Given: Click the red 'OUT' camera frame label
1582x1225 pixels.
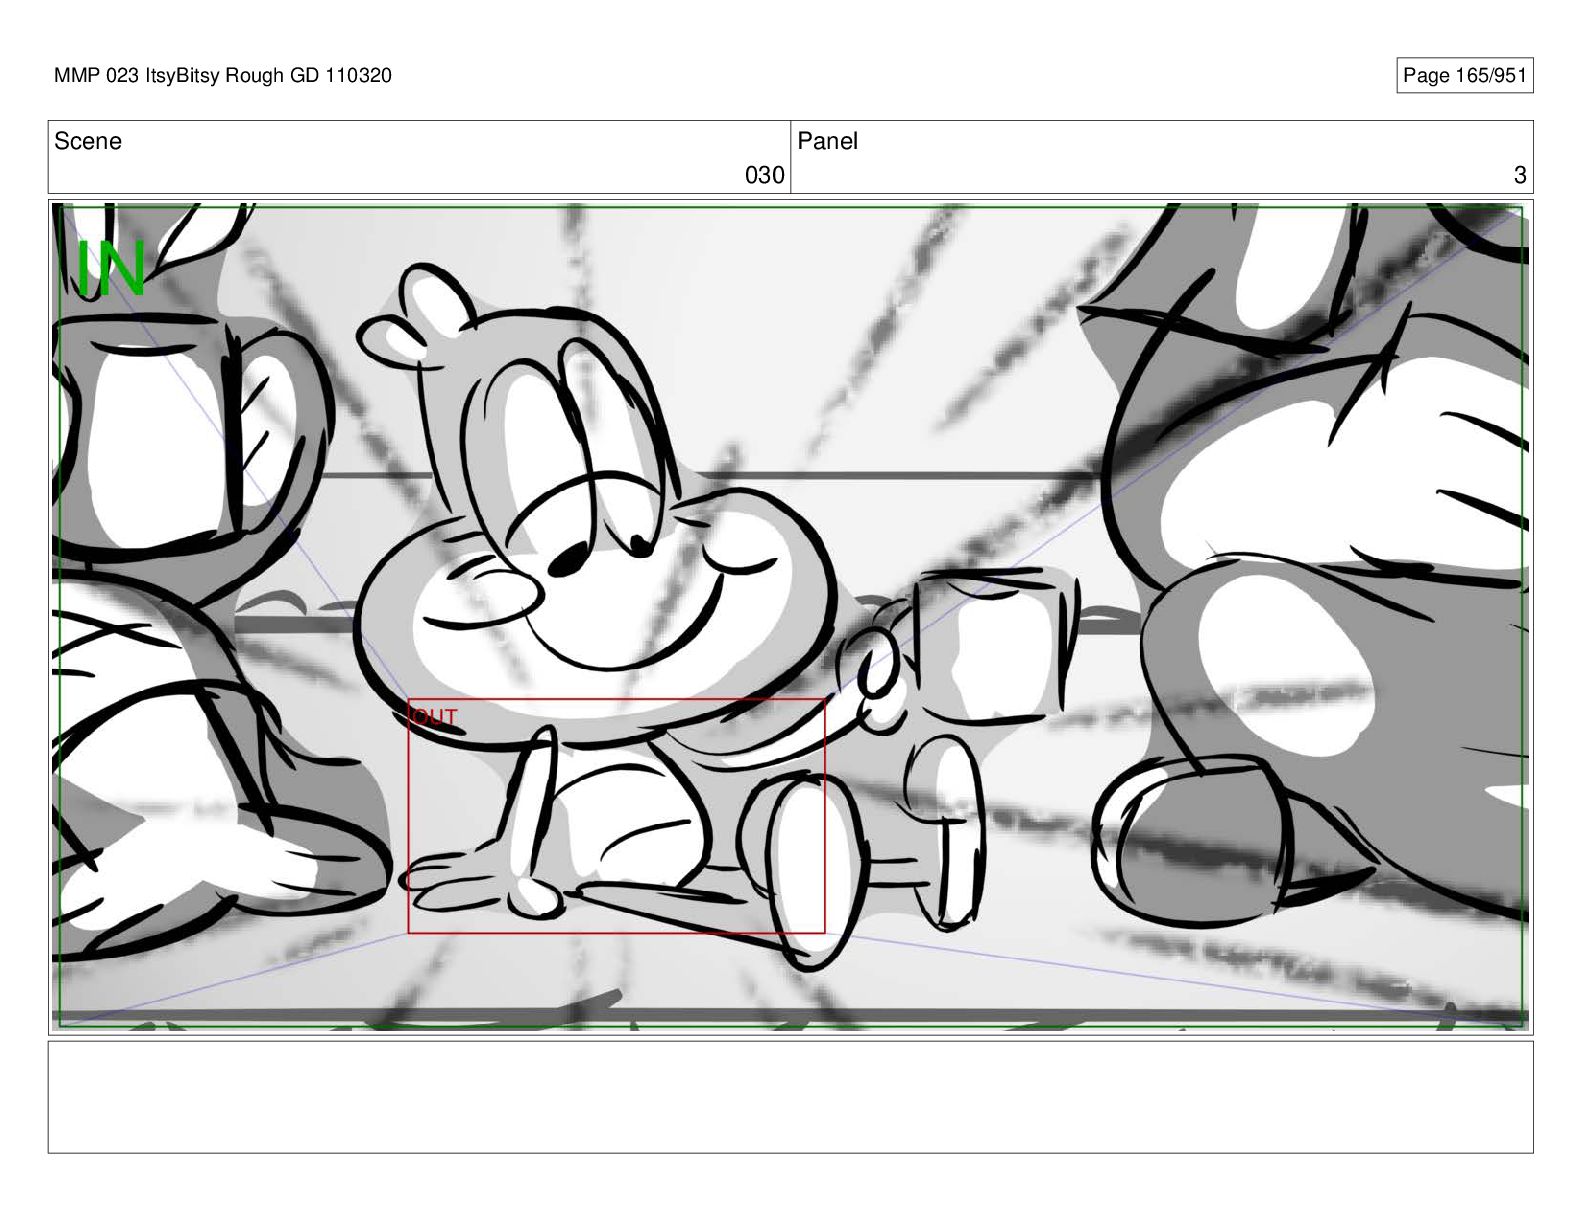Looking at the screenshot, I should [x=436, y=717].
